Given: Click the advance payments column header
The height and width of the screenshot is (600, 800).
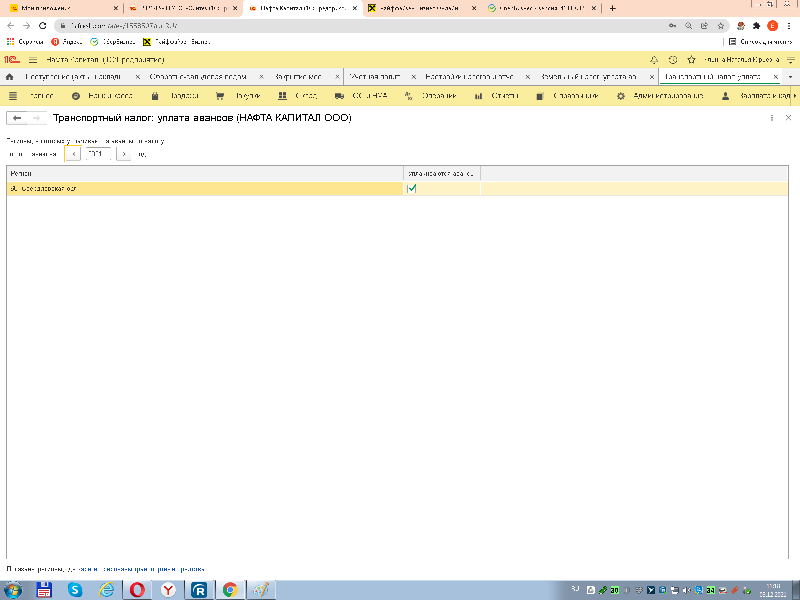Looking at the screenshot, I should pyautogui.click(x=442, y=173).
